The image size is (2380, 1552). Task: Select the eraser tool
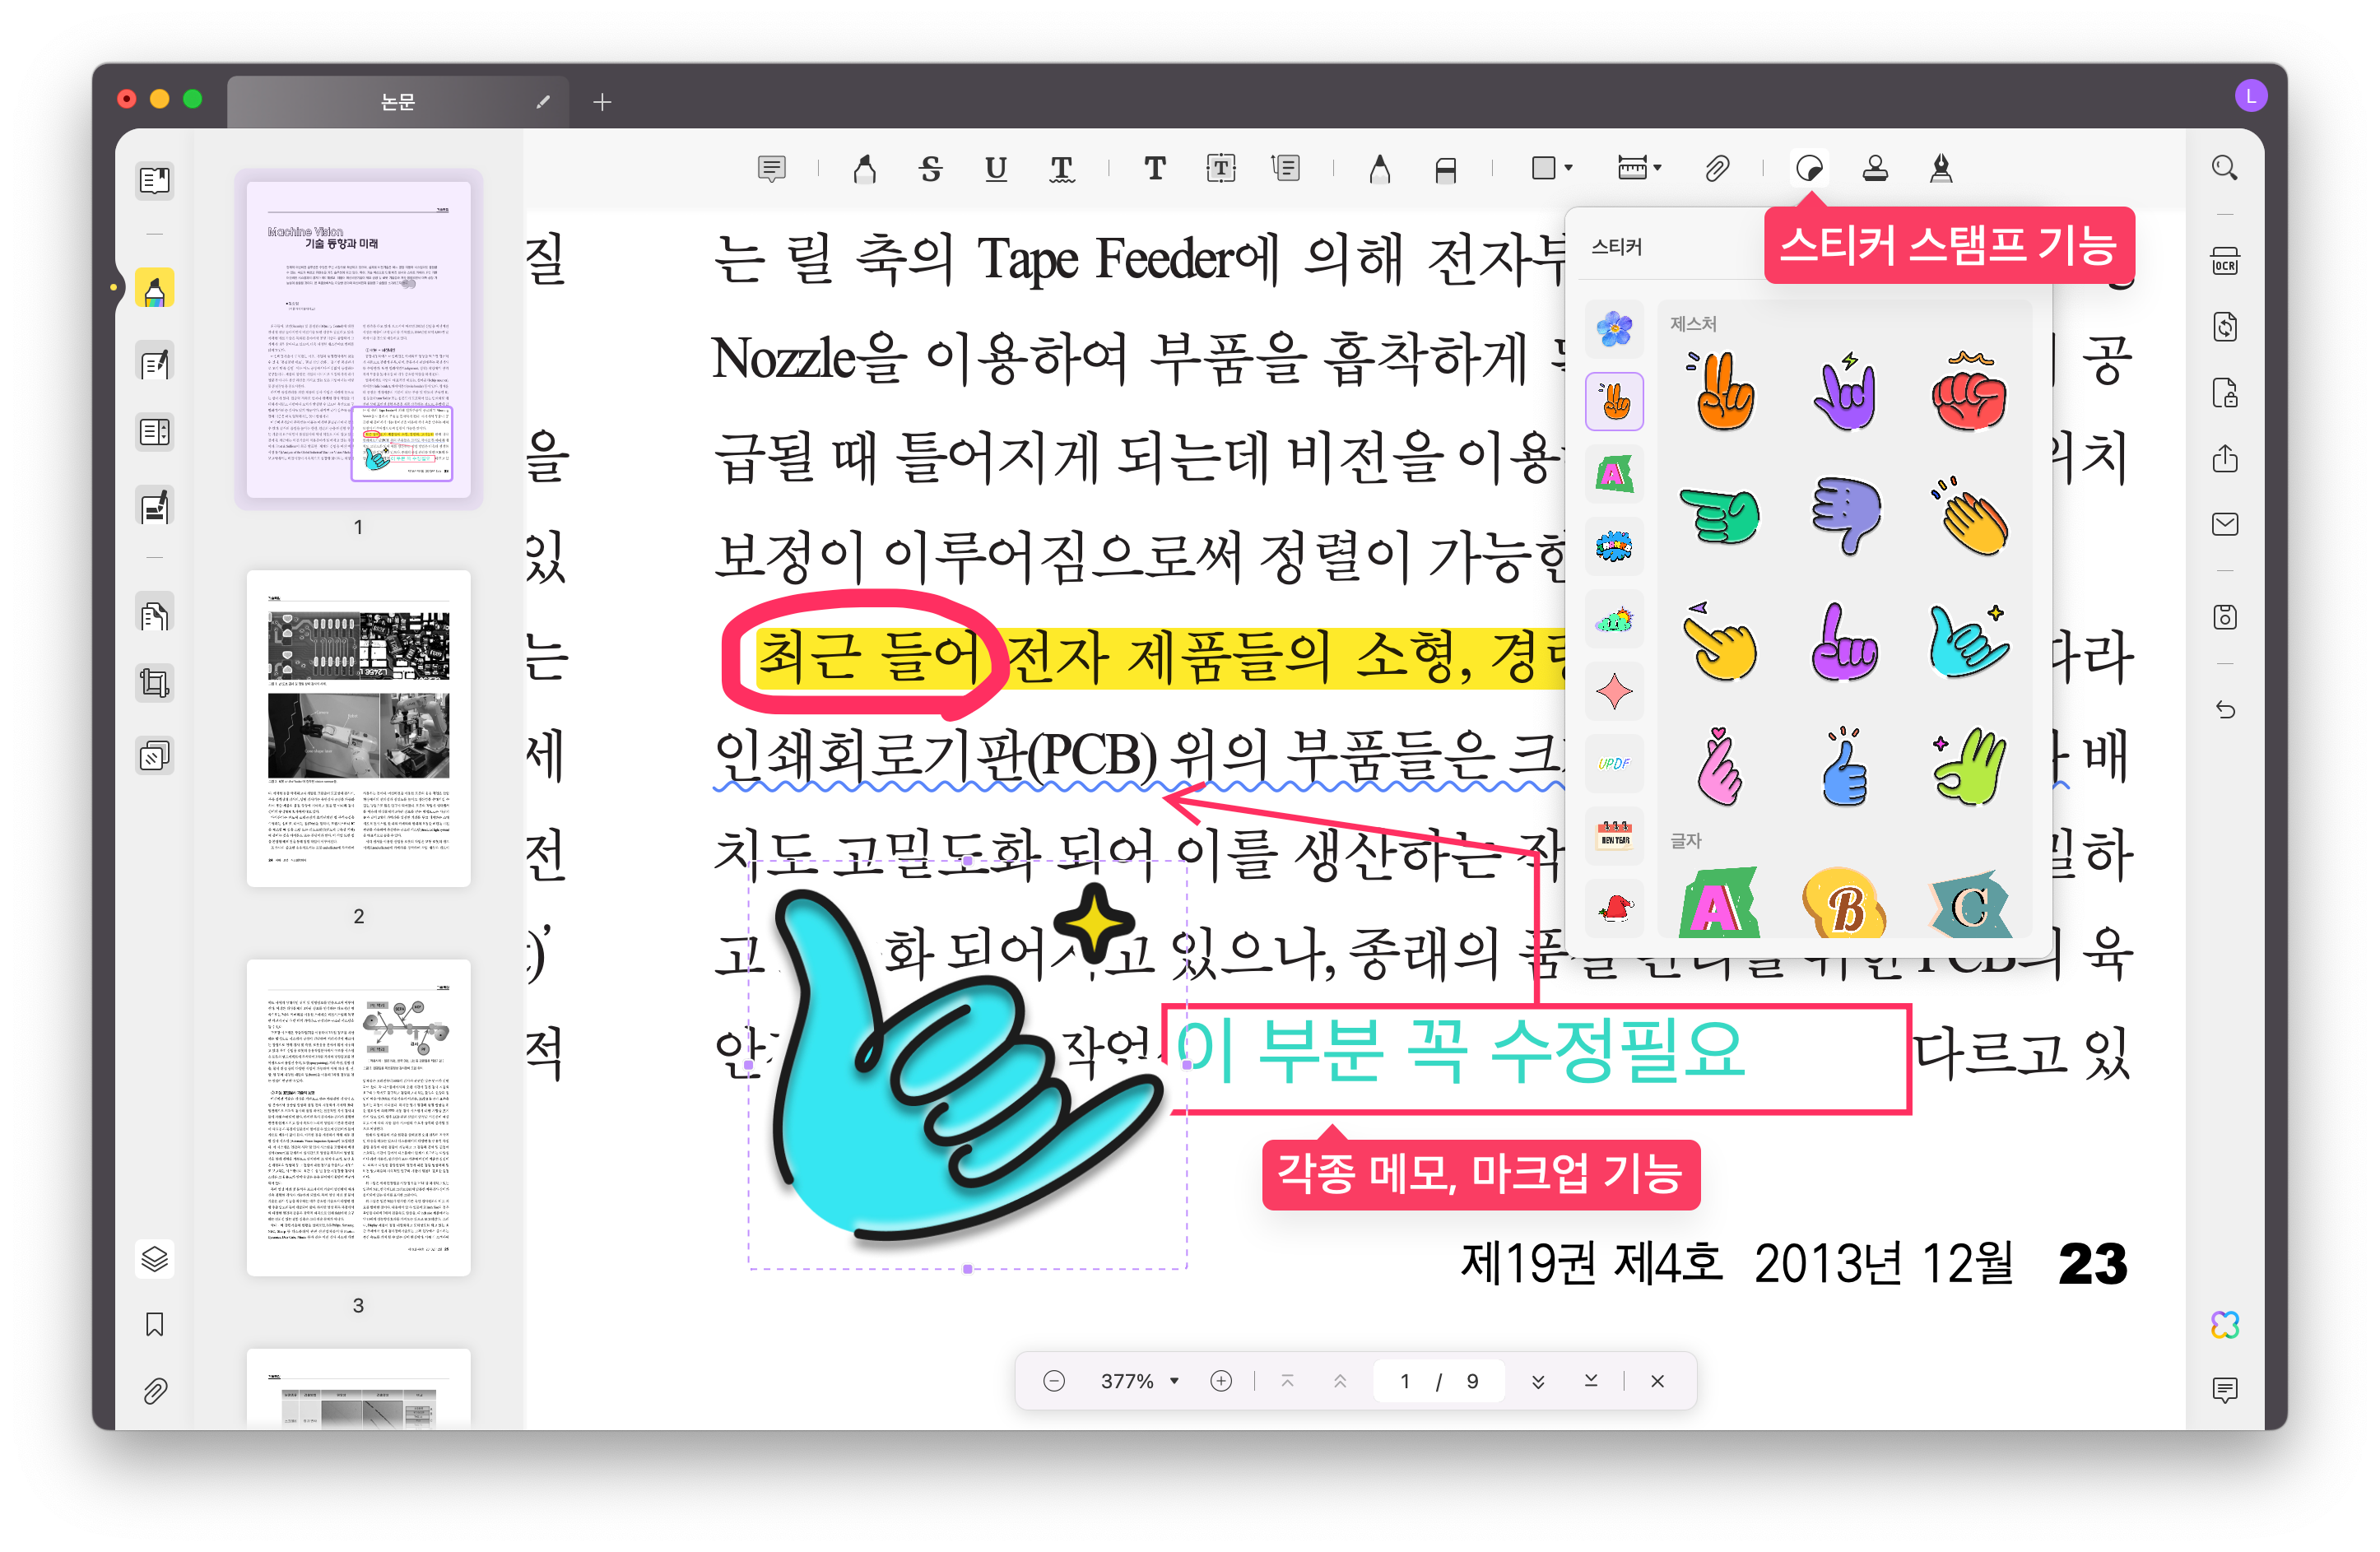[1445, 170]
